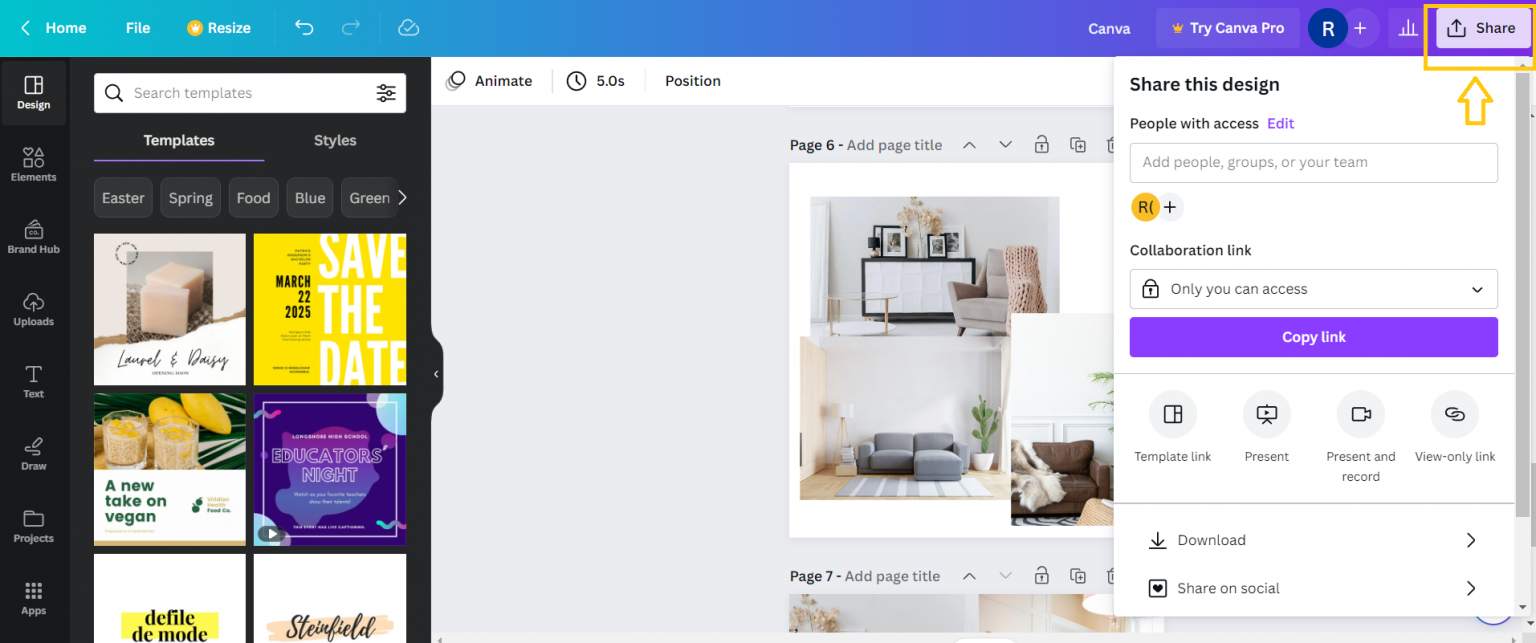
Task: Choose the Steinfield template
Action: (330, 598)
